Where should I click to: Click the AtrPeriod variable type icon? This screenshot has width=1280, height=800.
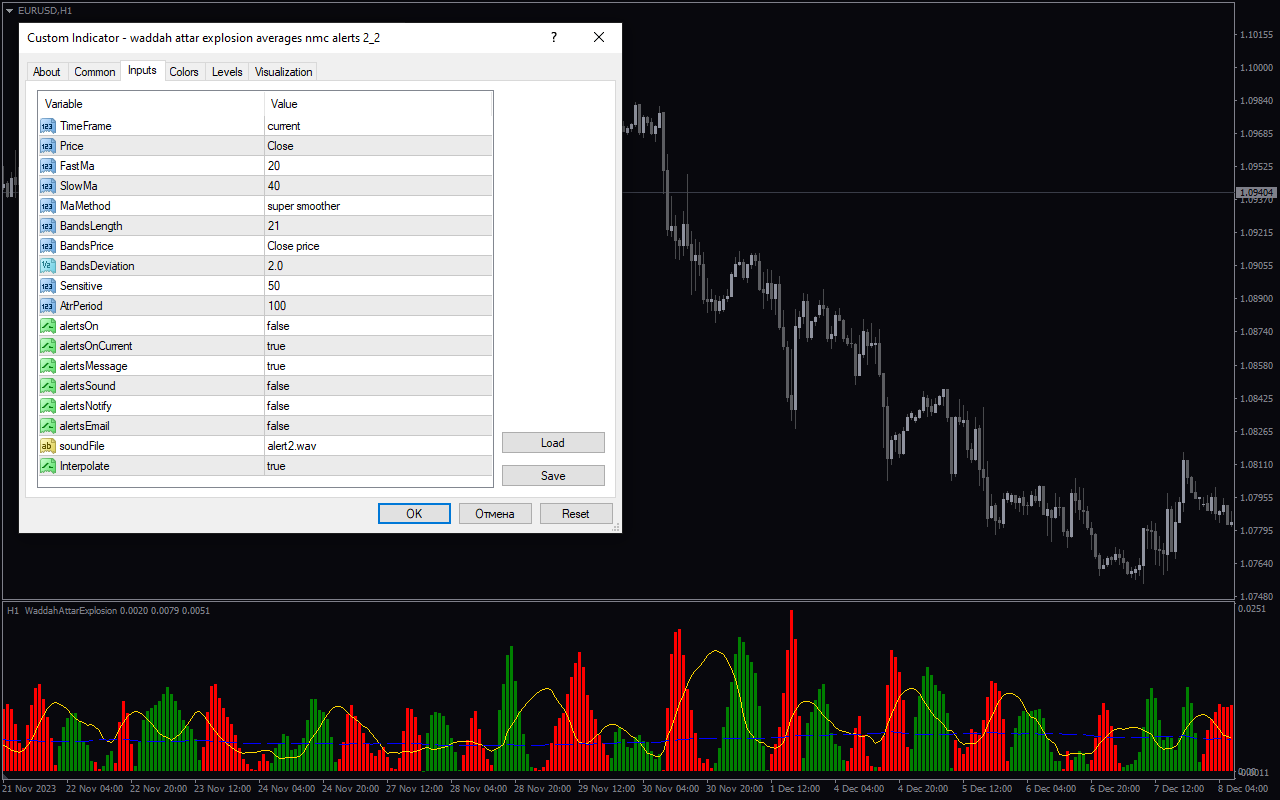click(48, 306)
